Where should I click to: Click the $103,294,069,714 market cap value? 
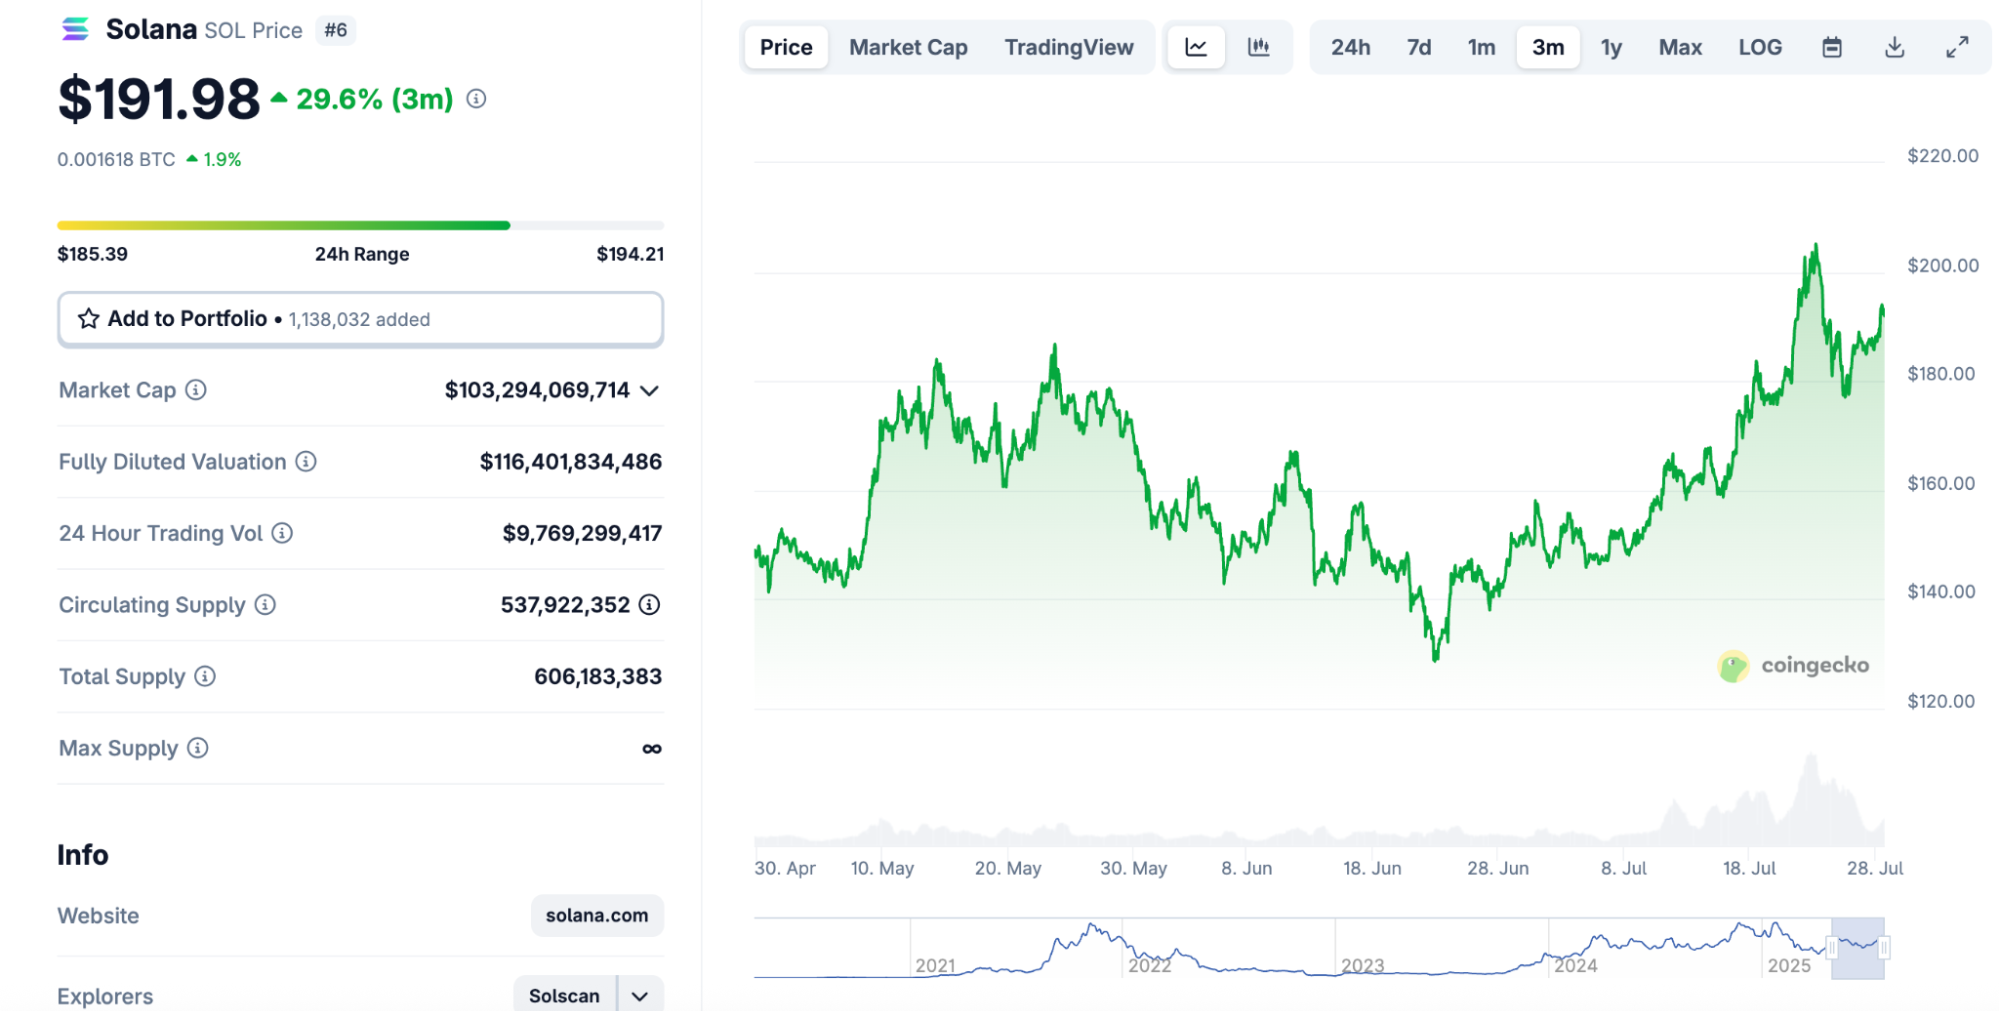[537, 390]
